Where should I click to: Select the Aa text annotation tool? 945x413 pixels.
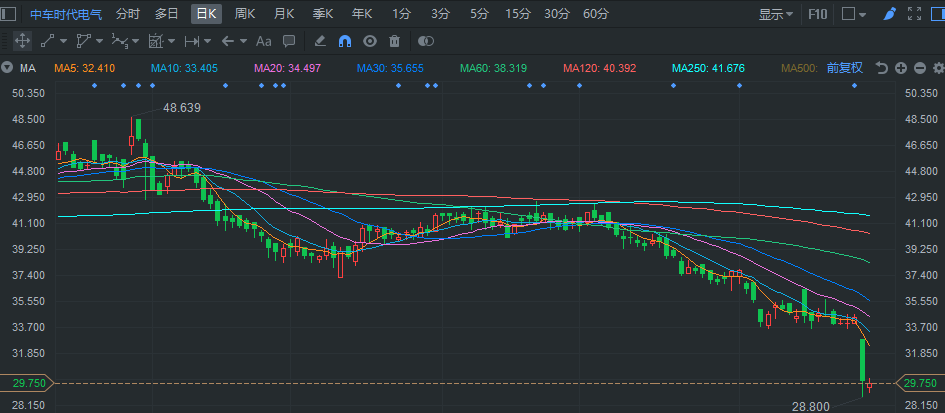pyautogui.click(x=264, y=41)
